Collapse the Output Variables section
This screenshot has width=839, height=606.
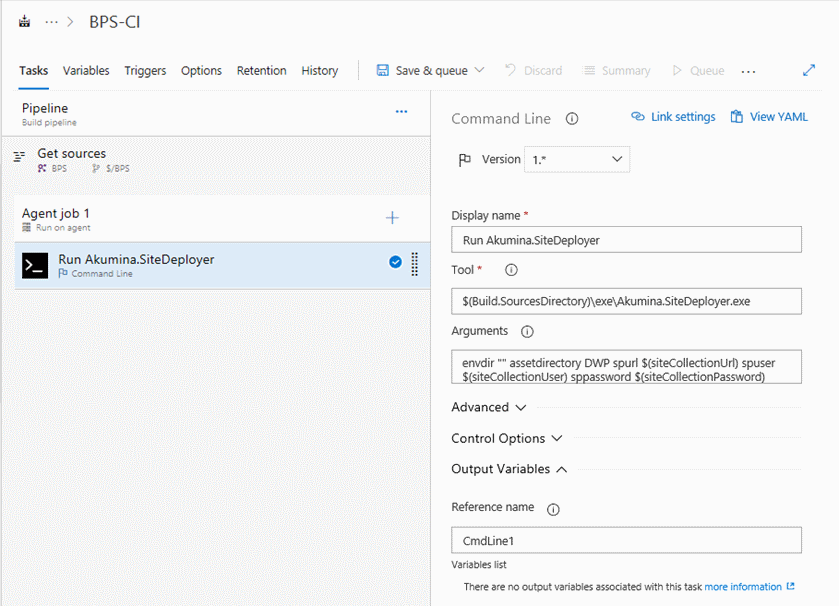tap(509, 469)
